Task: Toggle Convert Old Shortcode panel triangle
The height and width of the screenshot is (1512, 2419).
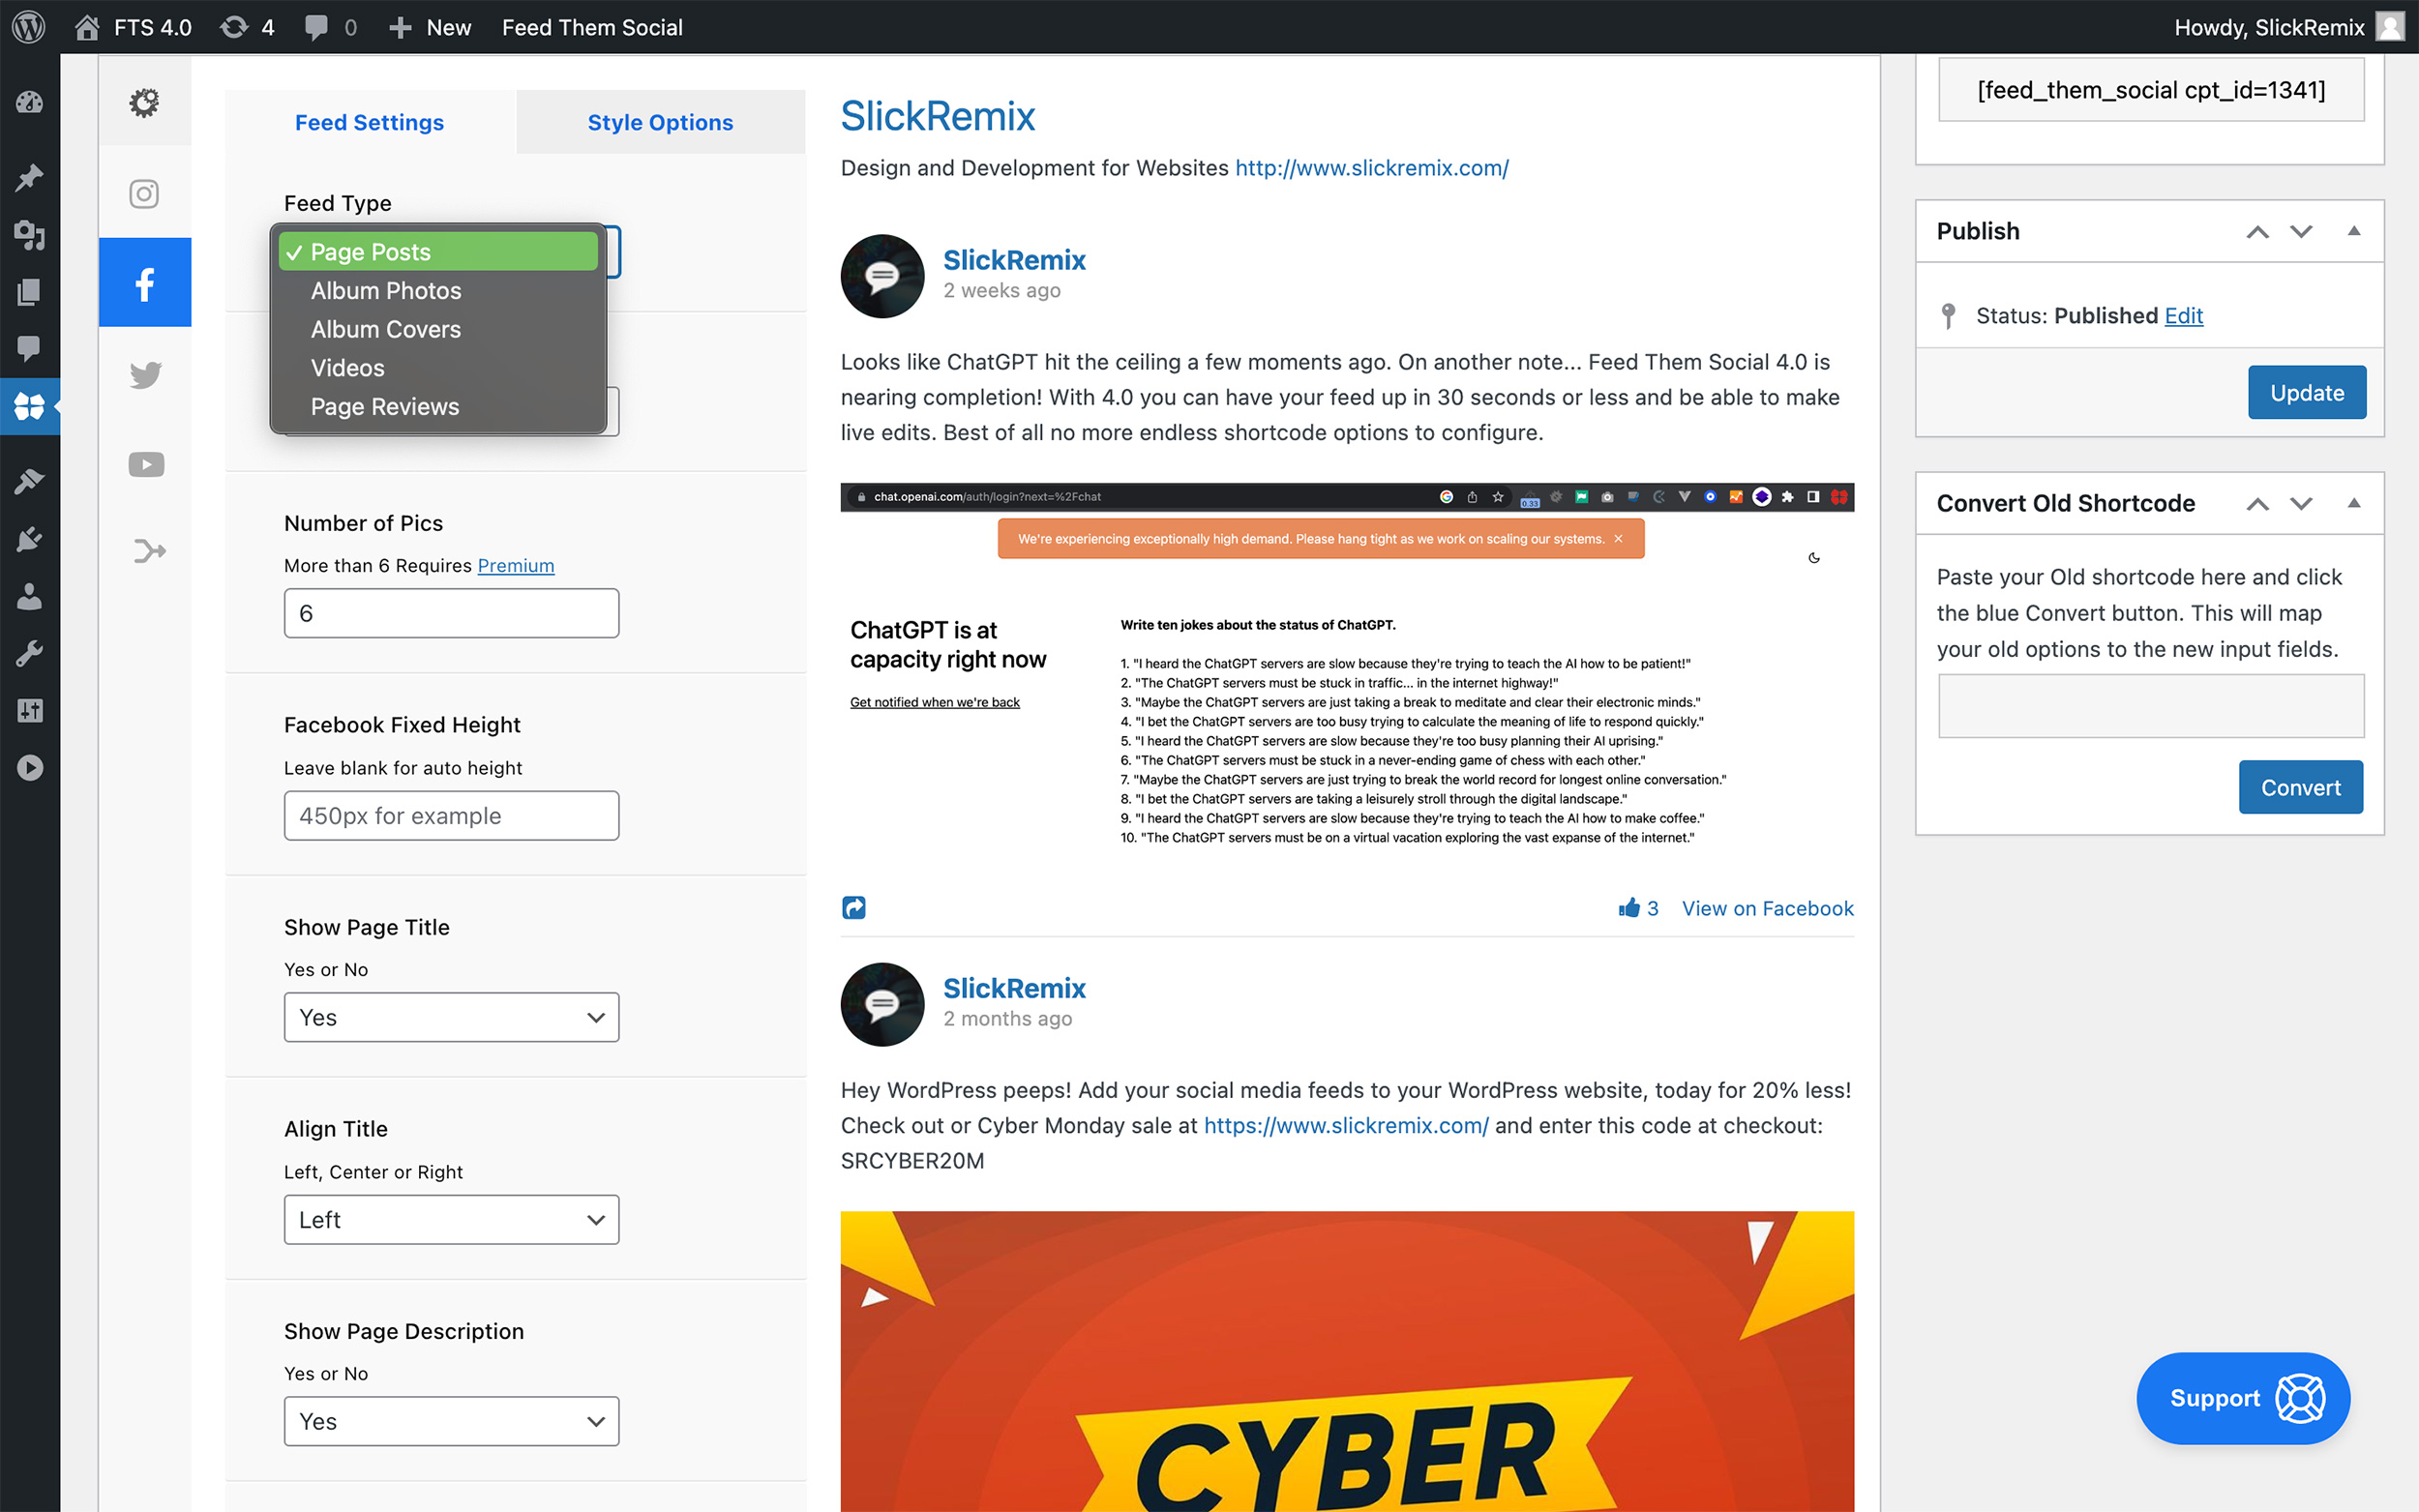Action: point(2354,503)
